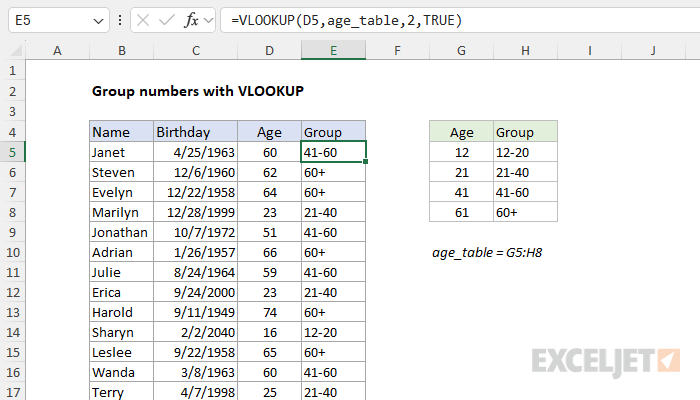Select age cell '59' in Julie's row
This screenshot has width=700, height=400.
(269, 272)
